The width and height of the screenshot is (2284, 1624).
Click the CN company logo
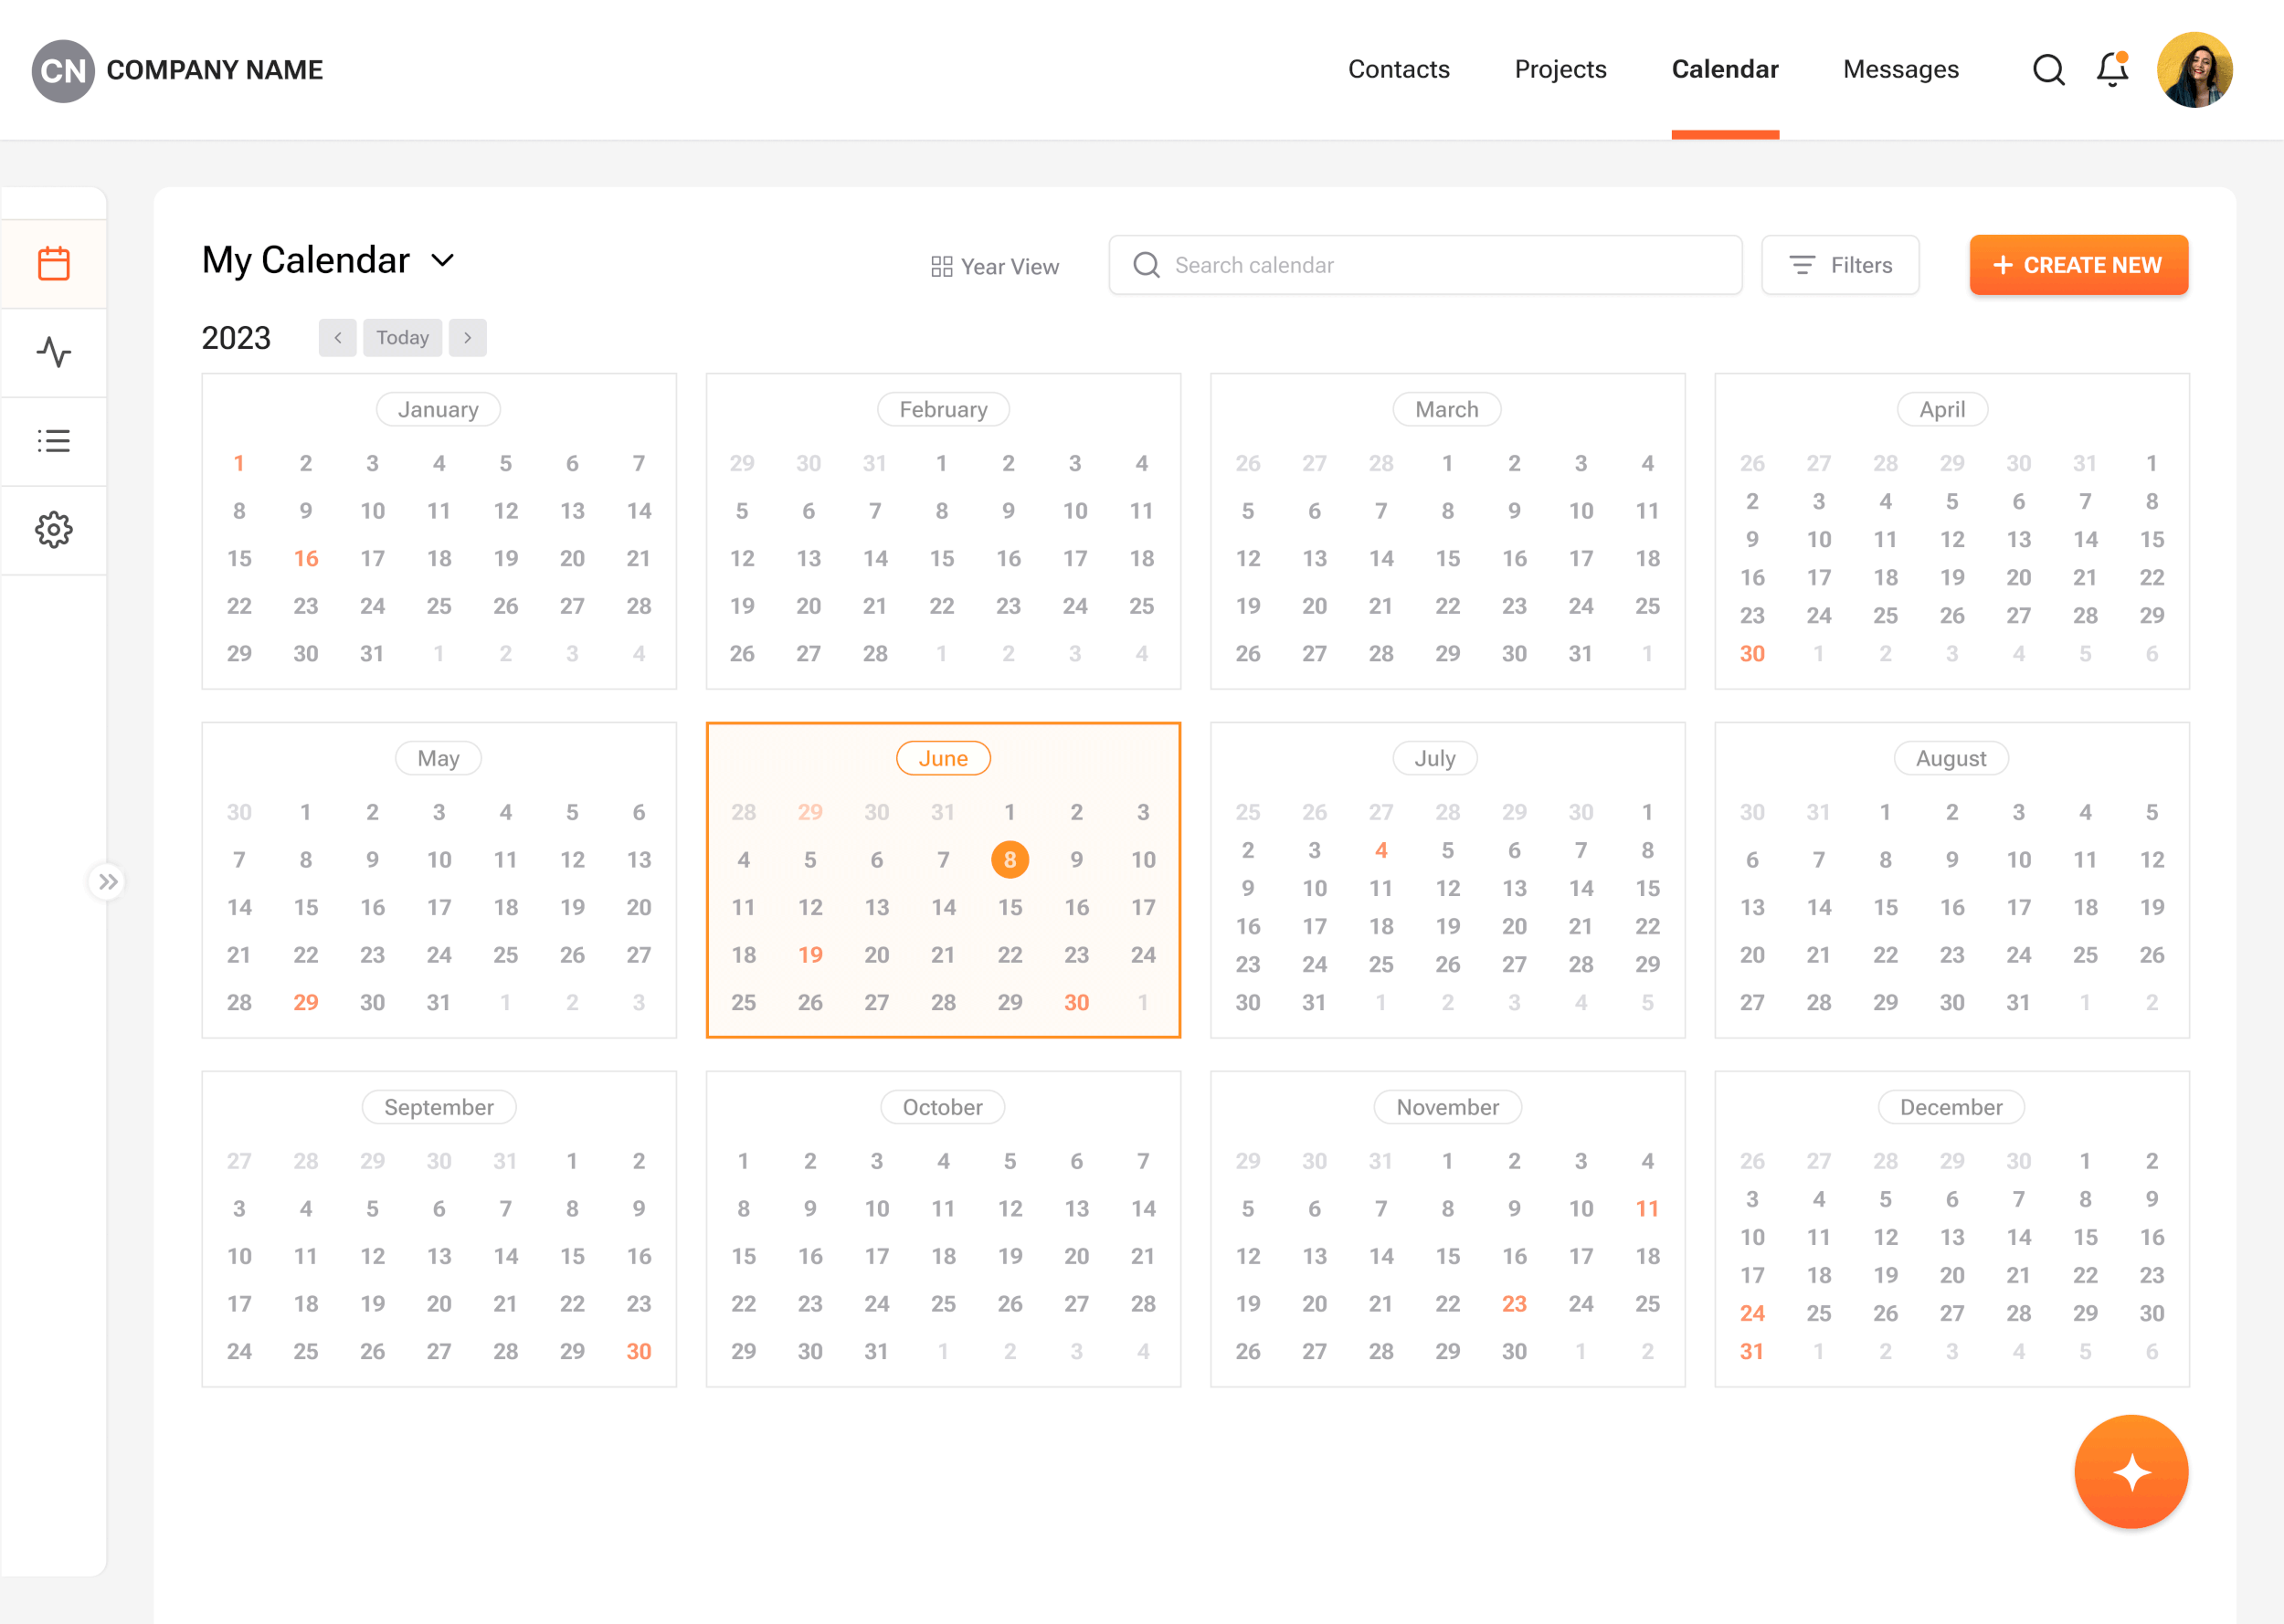tap(62, 69)
